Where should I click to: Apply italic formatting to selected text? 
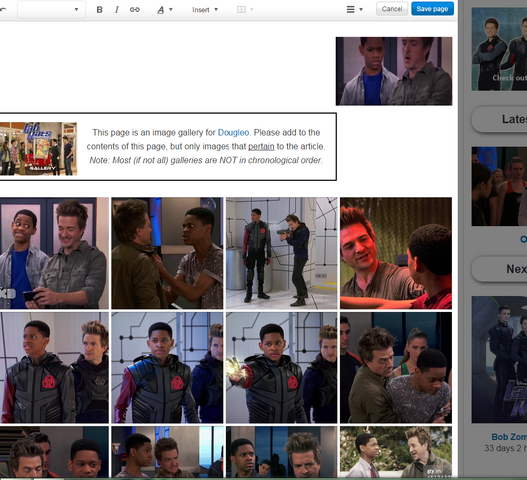pos(117,10)
